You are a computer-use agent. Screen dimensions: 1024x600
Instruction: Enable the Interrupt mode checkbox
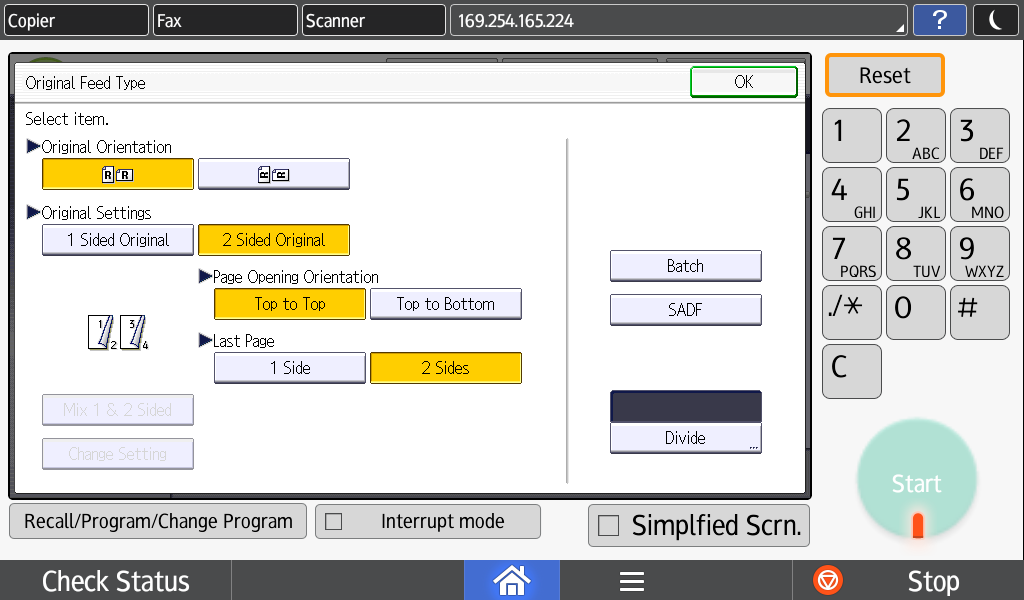coord(335,522)
